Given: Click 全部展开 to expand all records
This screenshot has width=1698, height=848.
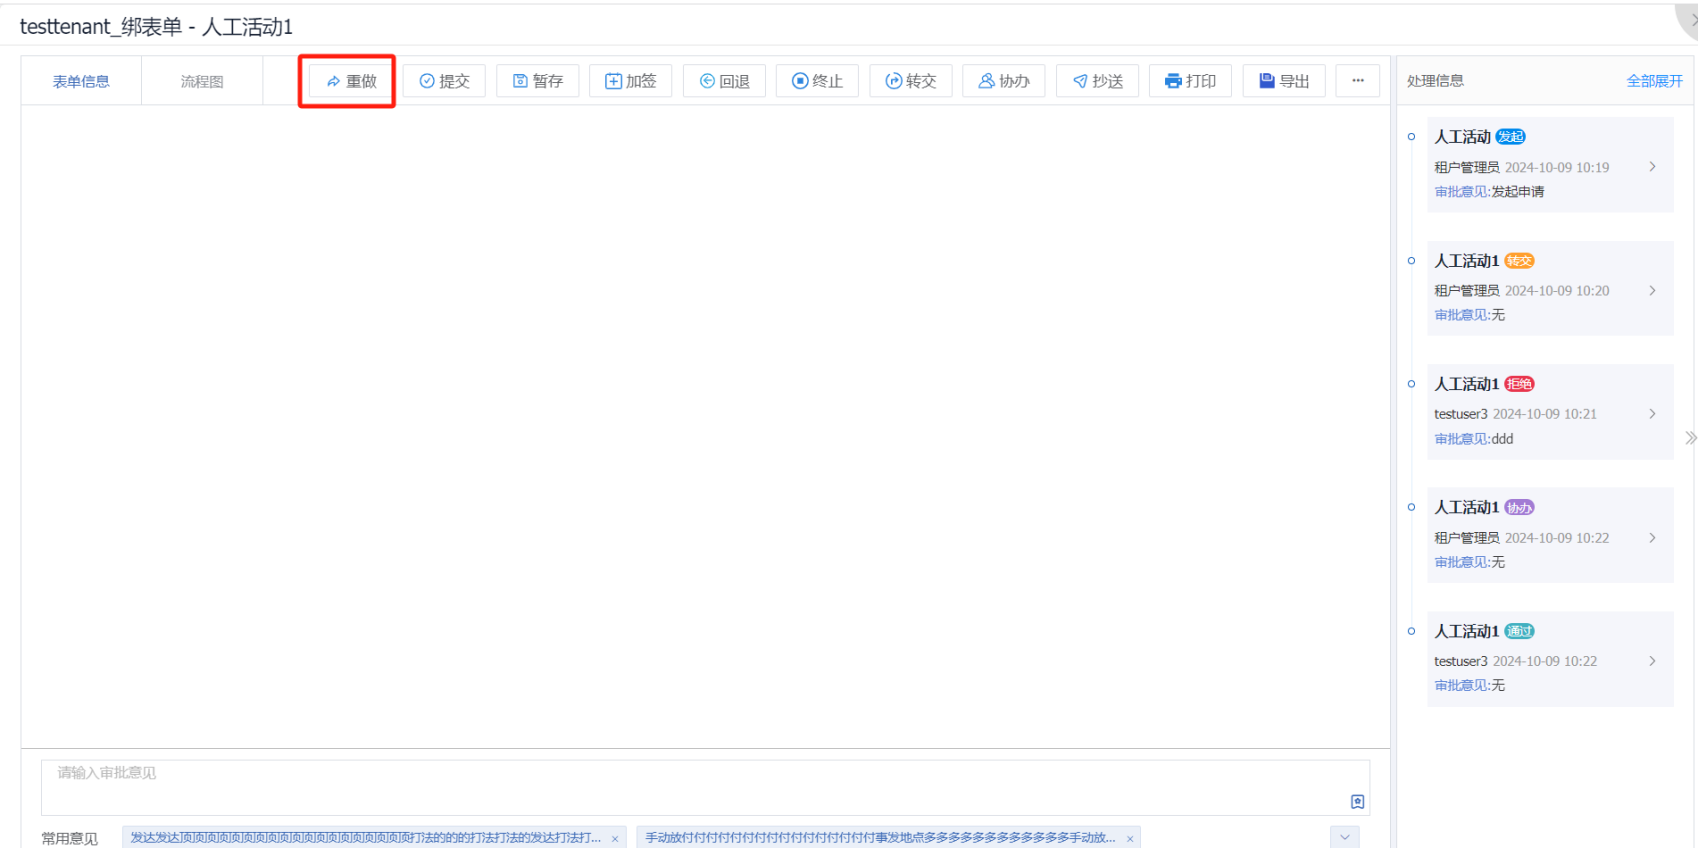Looking at the screenshot, I should click(x=1654, y=81).
